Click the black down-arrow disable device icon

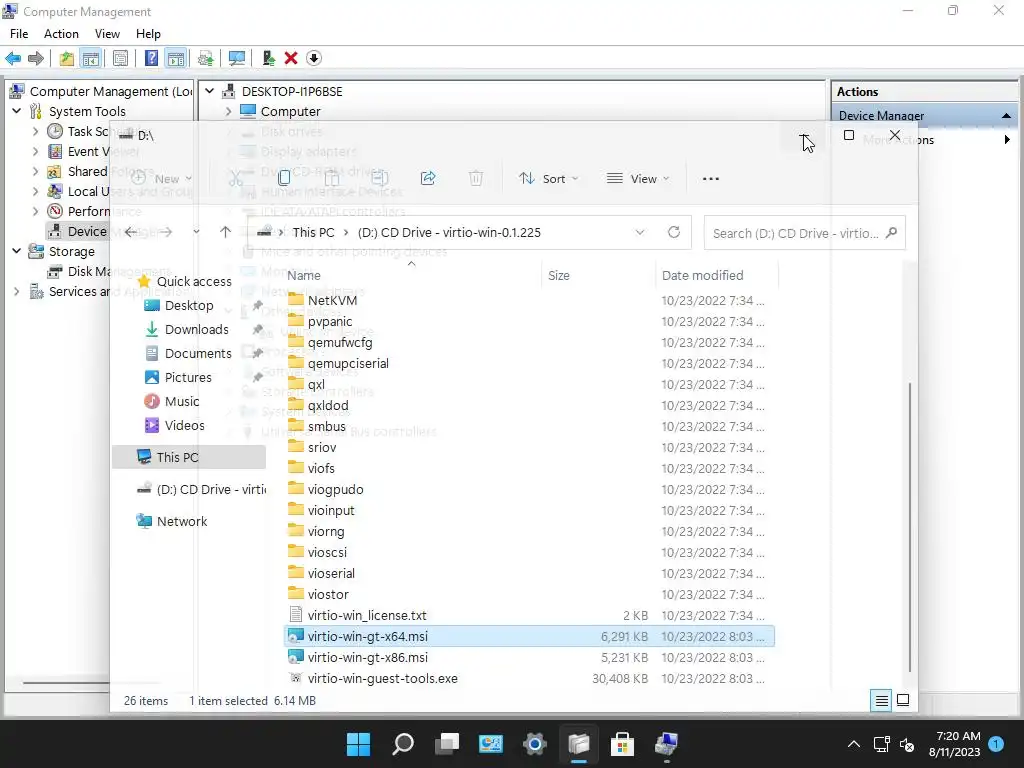313,58
